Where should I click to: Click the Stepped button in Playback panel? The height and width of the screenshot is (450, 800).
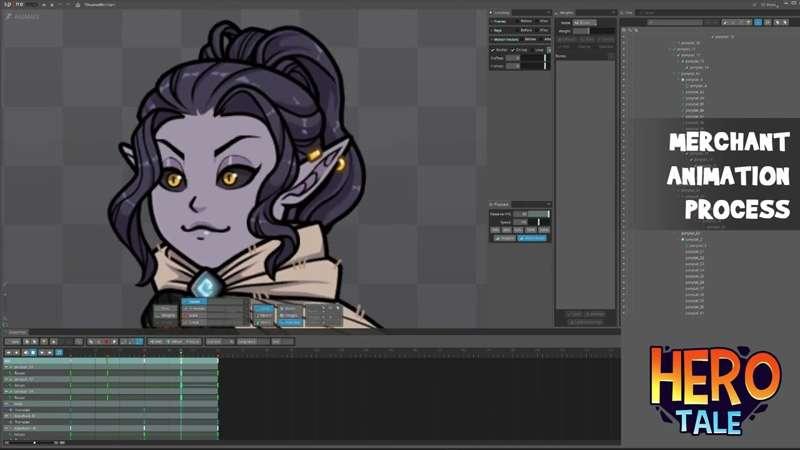coord(504,238)
